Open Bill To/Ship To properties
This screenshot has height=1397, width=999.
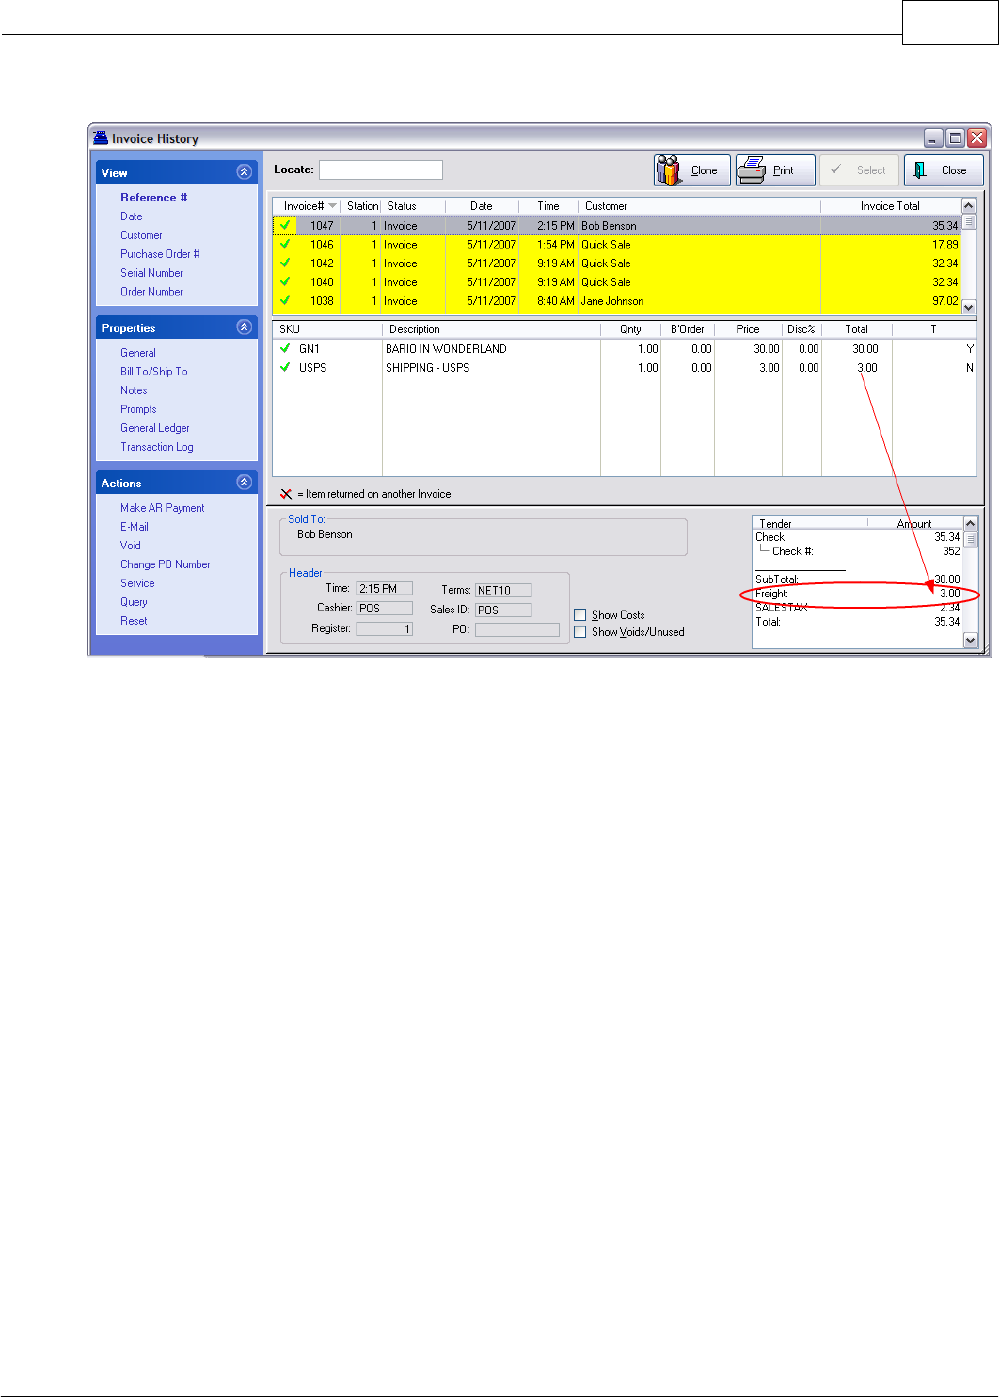pyautogui.click(x=154, y=371)
